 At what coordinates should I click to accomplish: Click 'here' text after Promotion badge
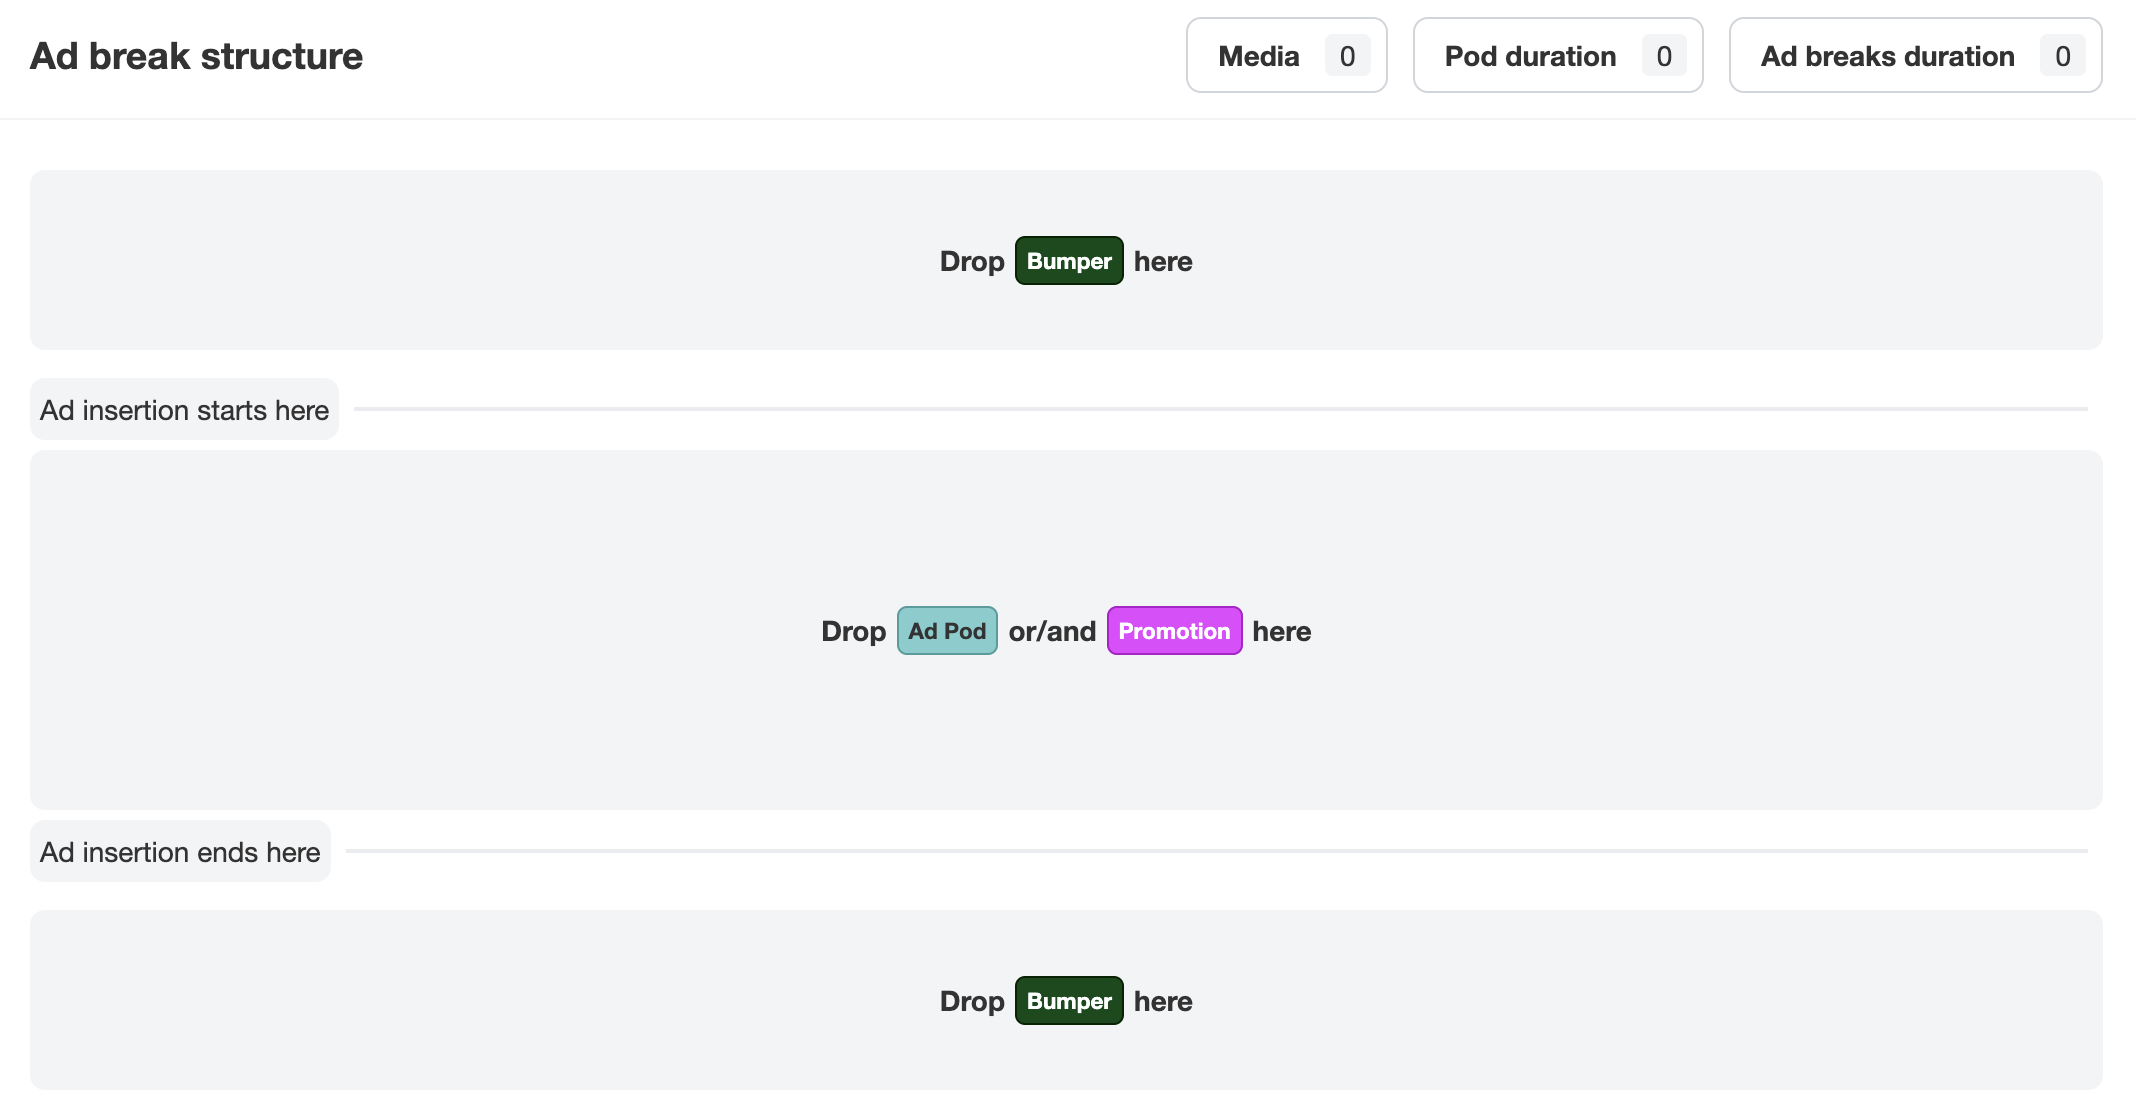point(1281,631)
